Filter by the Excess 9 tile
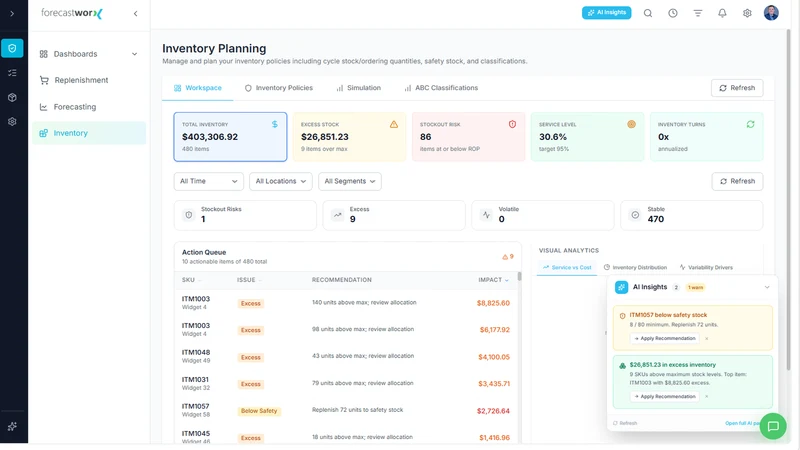Screen dimensions: 800x450 coord(394,215)
